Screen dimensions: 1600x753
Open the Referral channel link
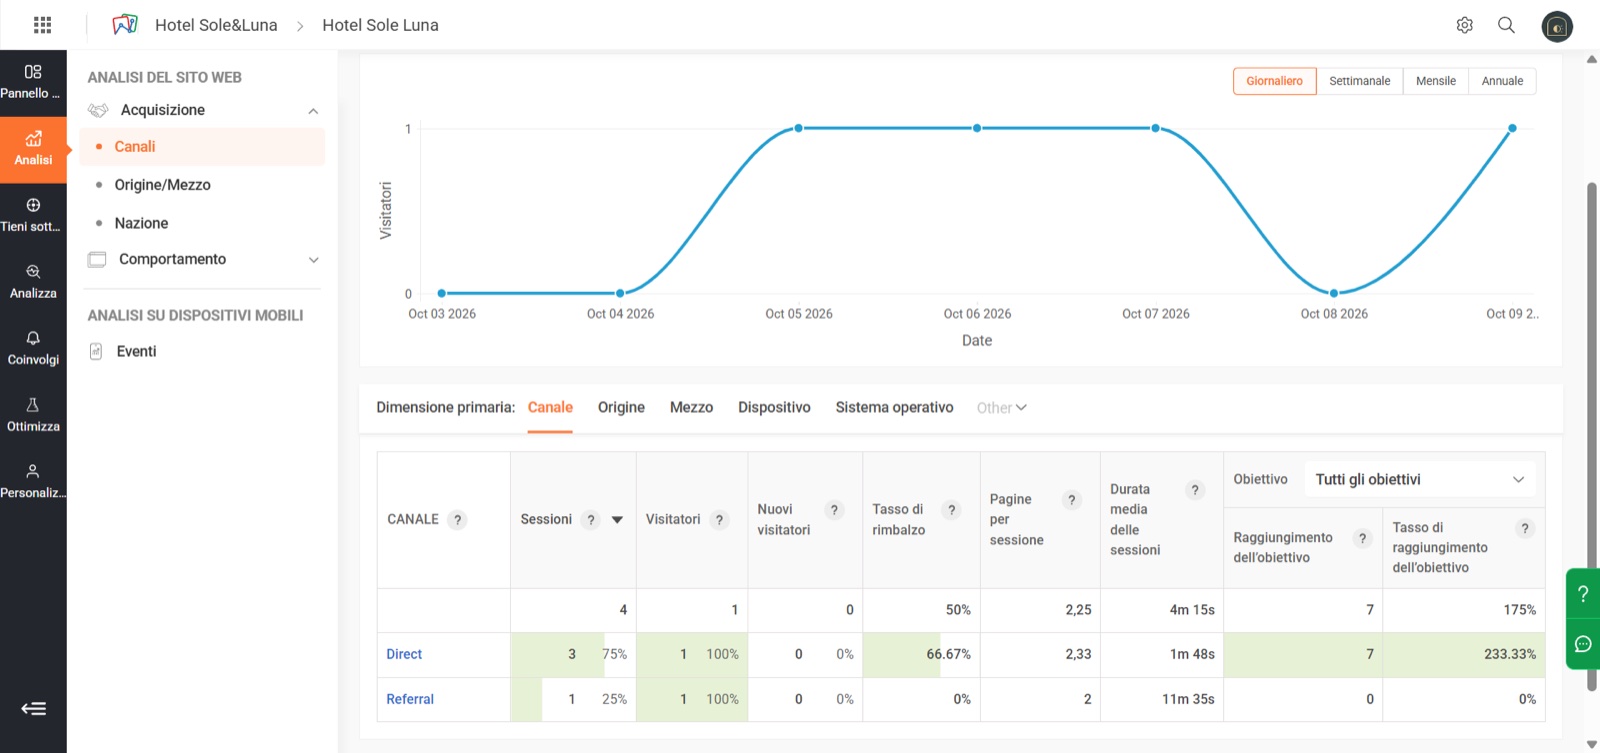point(410,699)
